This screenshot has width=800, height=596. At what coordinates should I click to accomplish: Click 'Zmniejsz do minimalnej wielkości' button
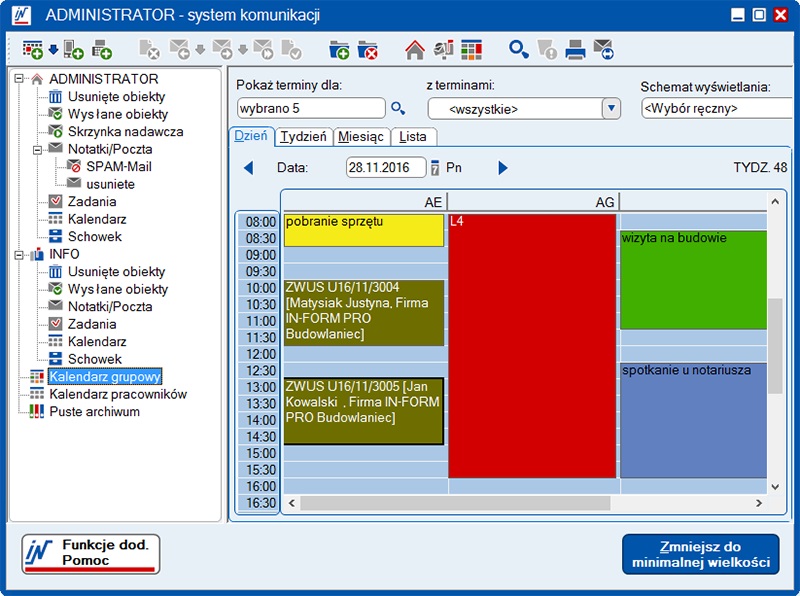pyautogui.click(x=701, y=554)
